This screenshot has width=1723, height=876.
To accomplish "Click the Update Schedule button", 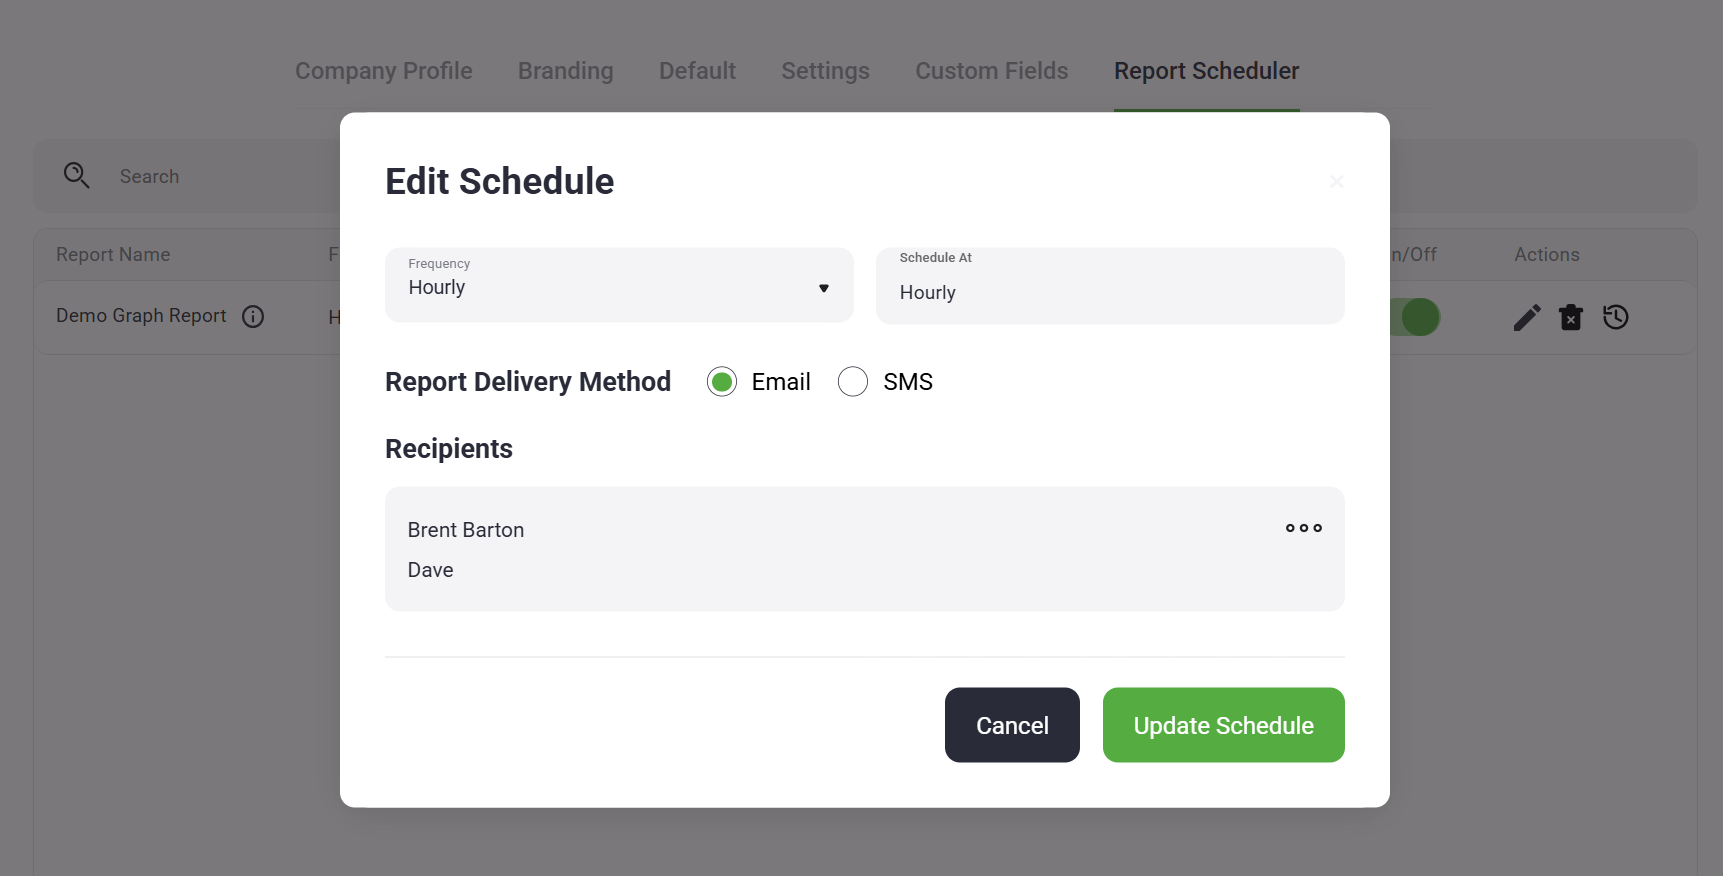I will click(1223, 725).
